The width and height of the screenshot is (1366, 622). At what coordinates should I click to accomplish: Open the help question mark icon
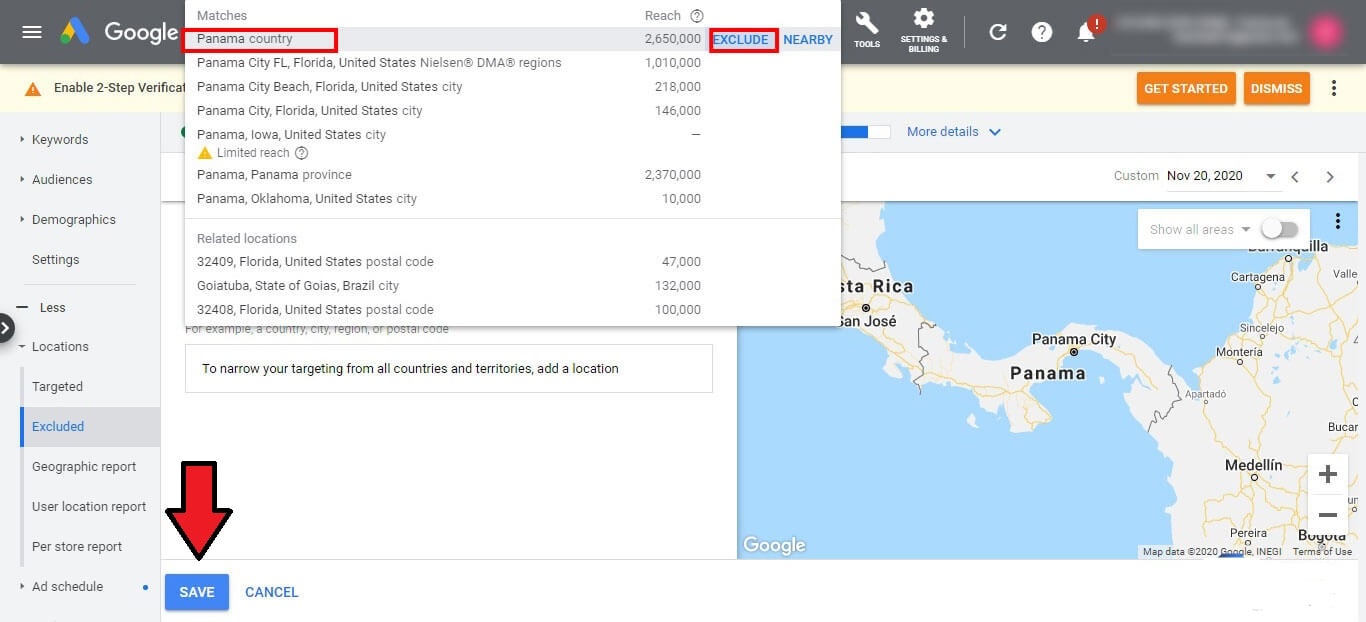(1042, 32)
